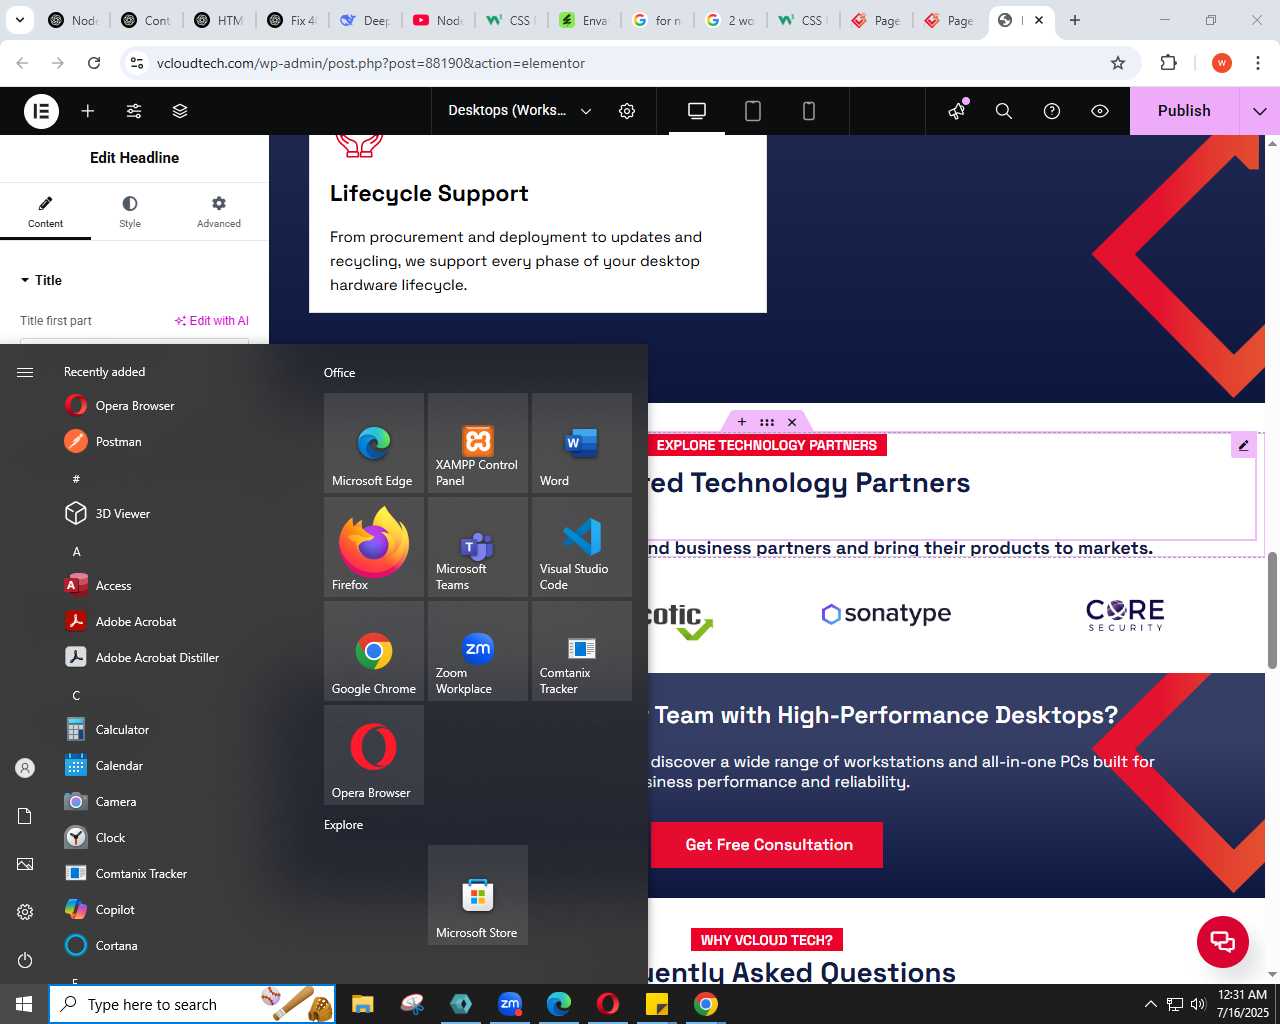Open page settings gear in top bar
1280x1024 pixels.
[627, 111]
